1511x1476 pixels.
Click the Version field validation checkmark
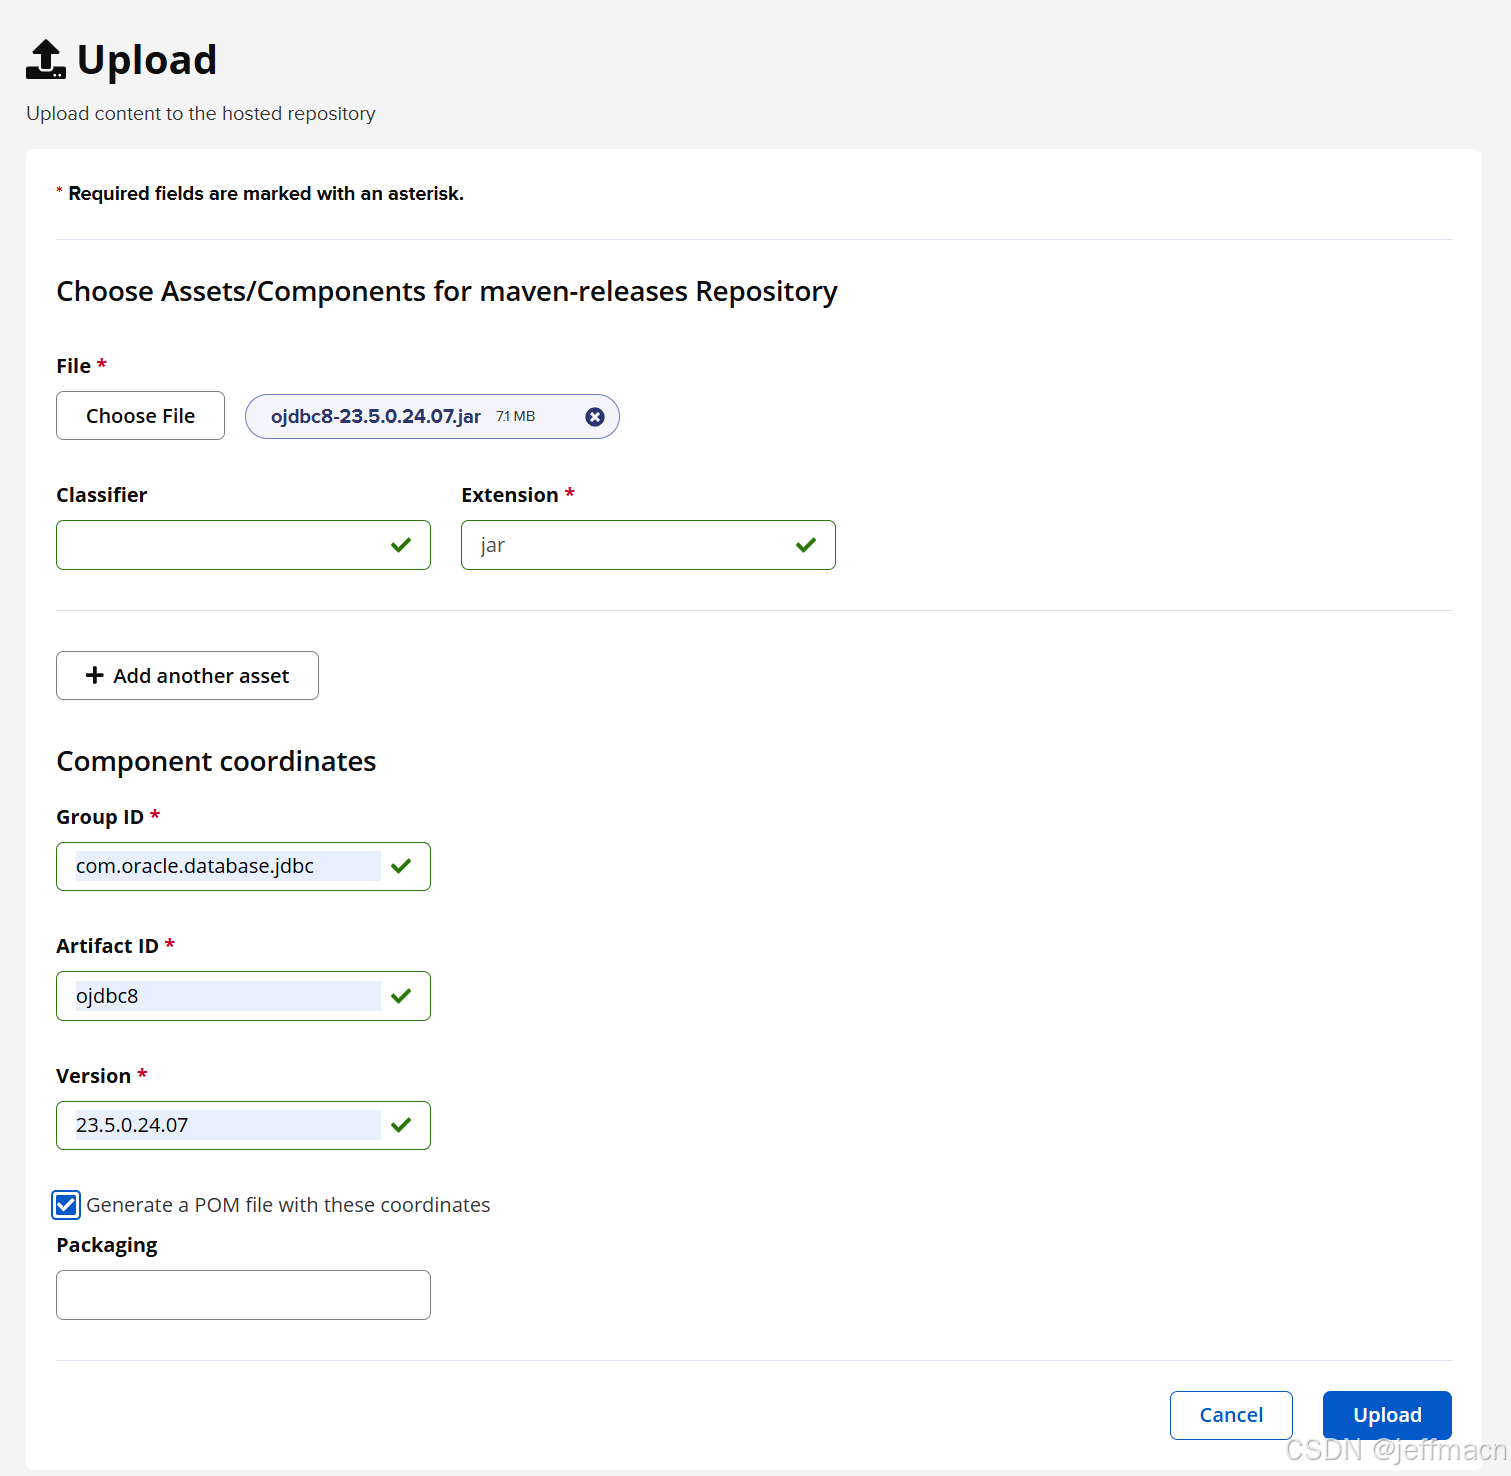click(x=401, y=1125)
